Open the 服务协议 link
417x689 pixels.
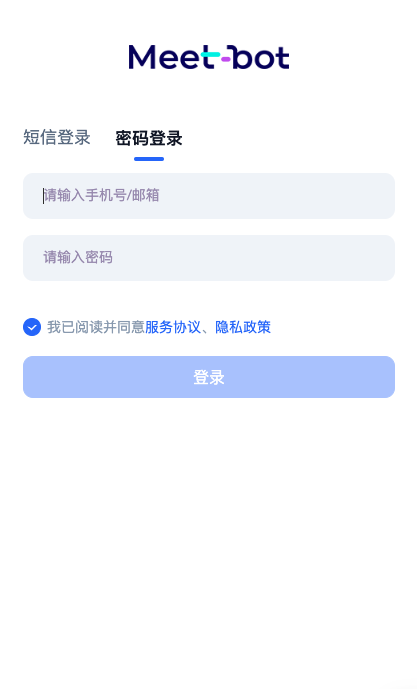[173, 327]
